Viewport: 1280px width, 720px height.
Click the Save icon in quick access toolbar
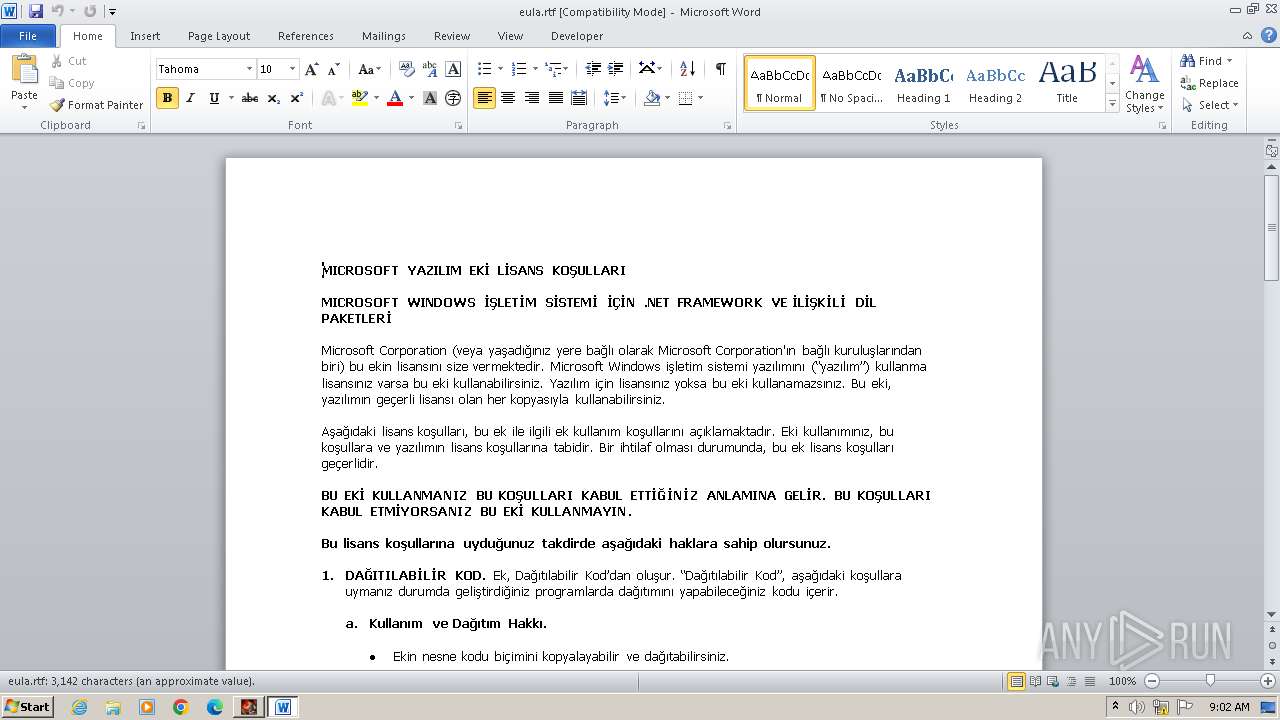36,11
